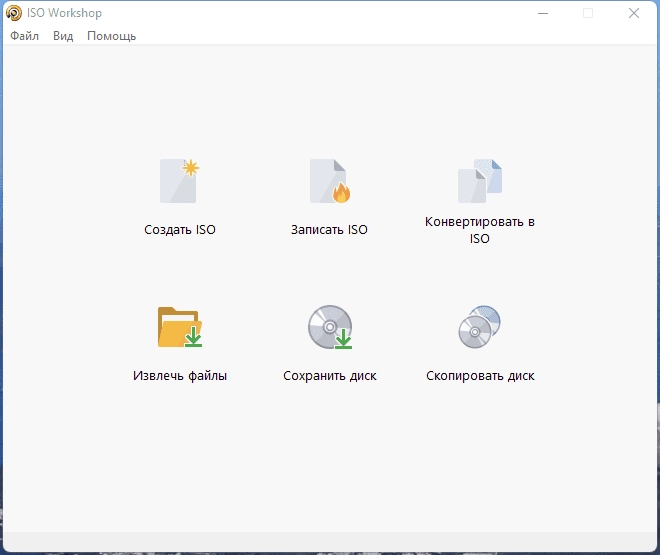Click the Скопировать диск label
The height and width of the screenshot is (555, 660).
point(480,375)
